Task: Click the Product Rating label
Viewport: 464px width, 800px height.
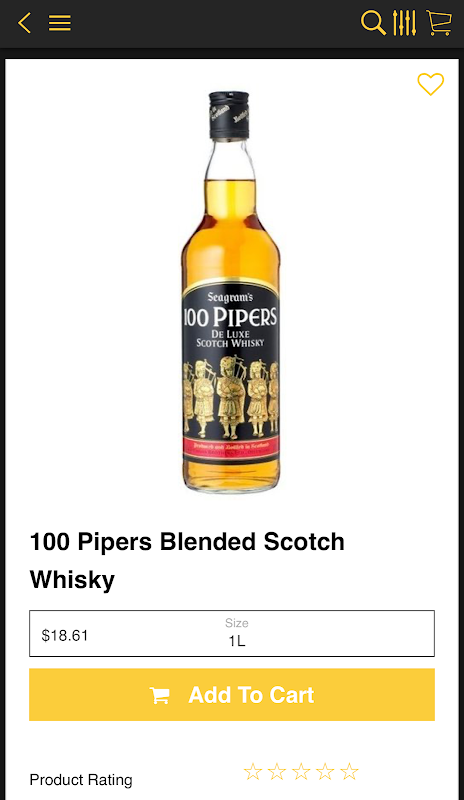Action: [81, 780]
